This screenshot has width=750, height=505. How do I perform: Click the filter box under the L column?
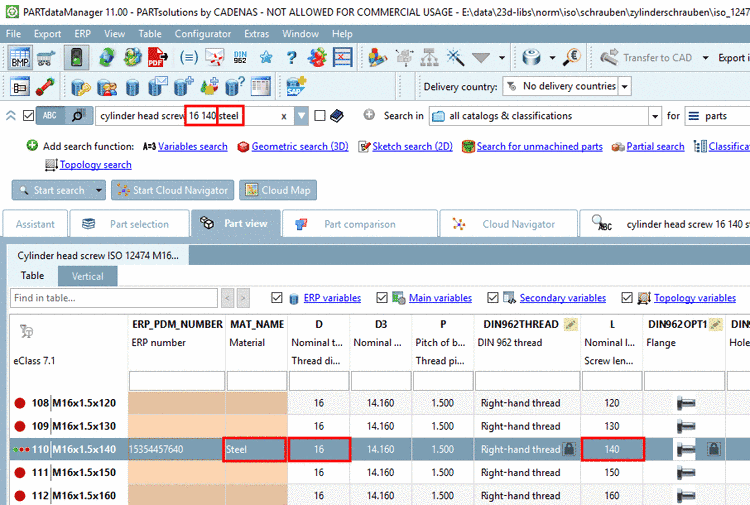pos(612,382)
